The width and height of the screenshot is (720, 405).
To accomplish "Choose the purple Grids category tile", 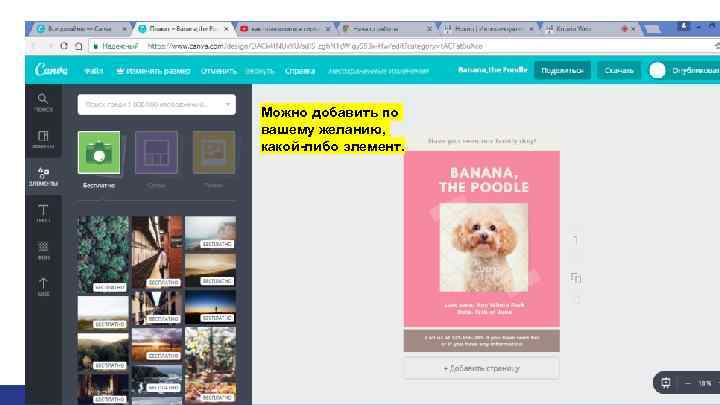I will (156, 152).
